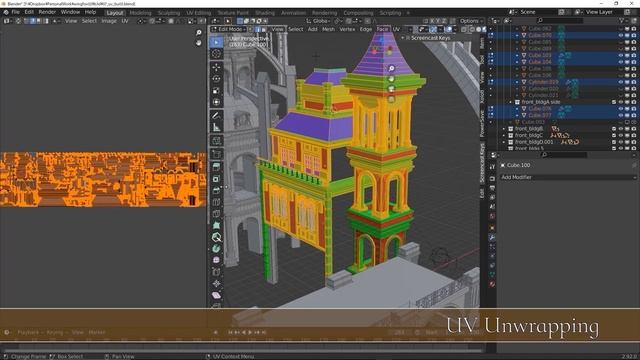Select the Rotate tool
The height and width of the screenshot is (360, 640).
(x=216, y=79)
